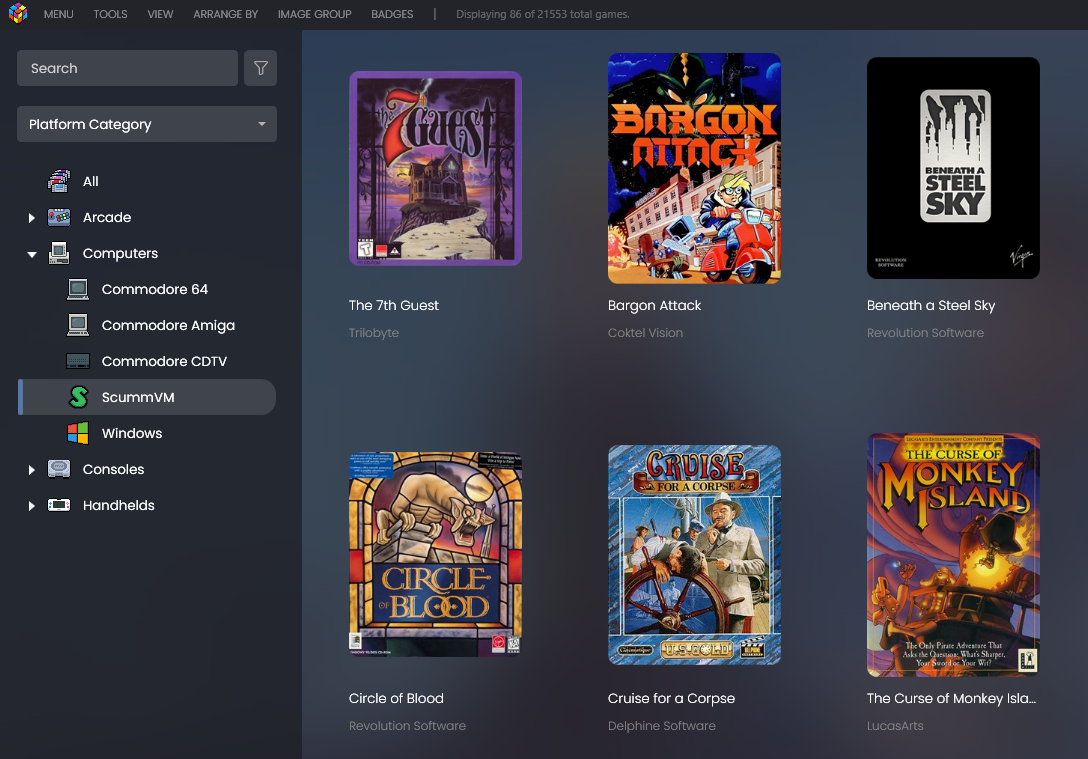Select Arcade in the platform tree
The image size is (1088, 759).
point(107,217)
